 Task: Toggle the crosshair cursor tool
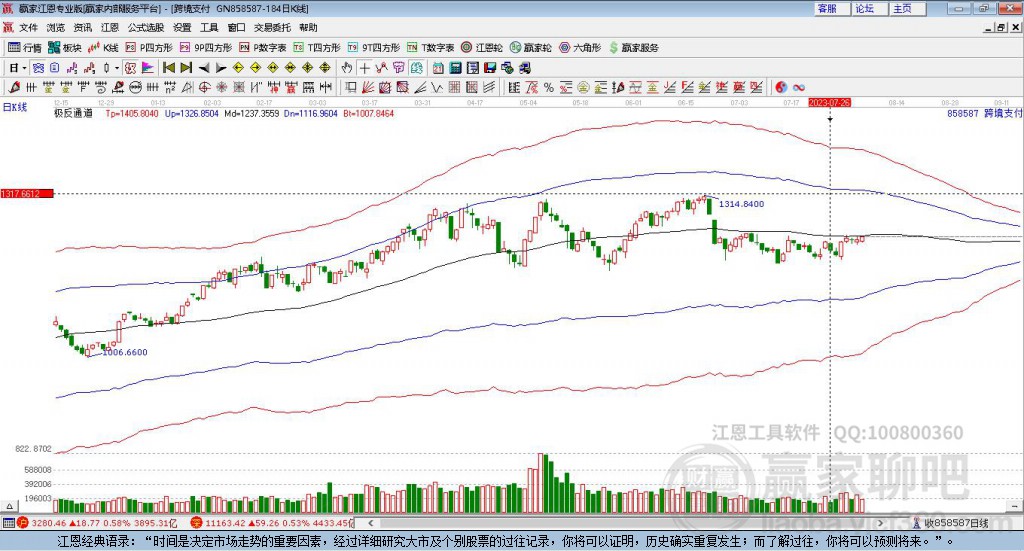tap(364, 68)
